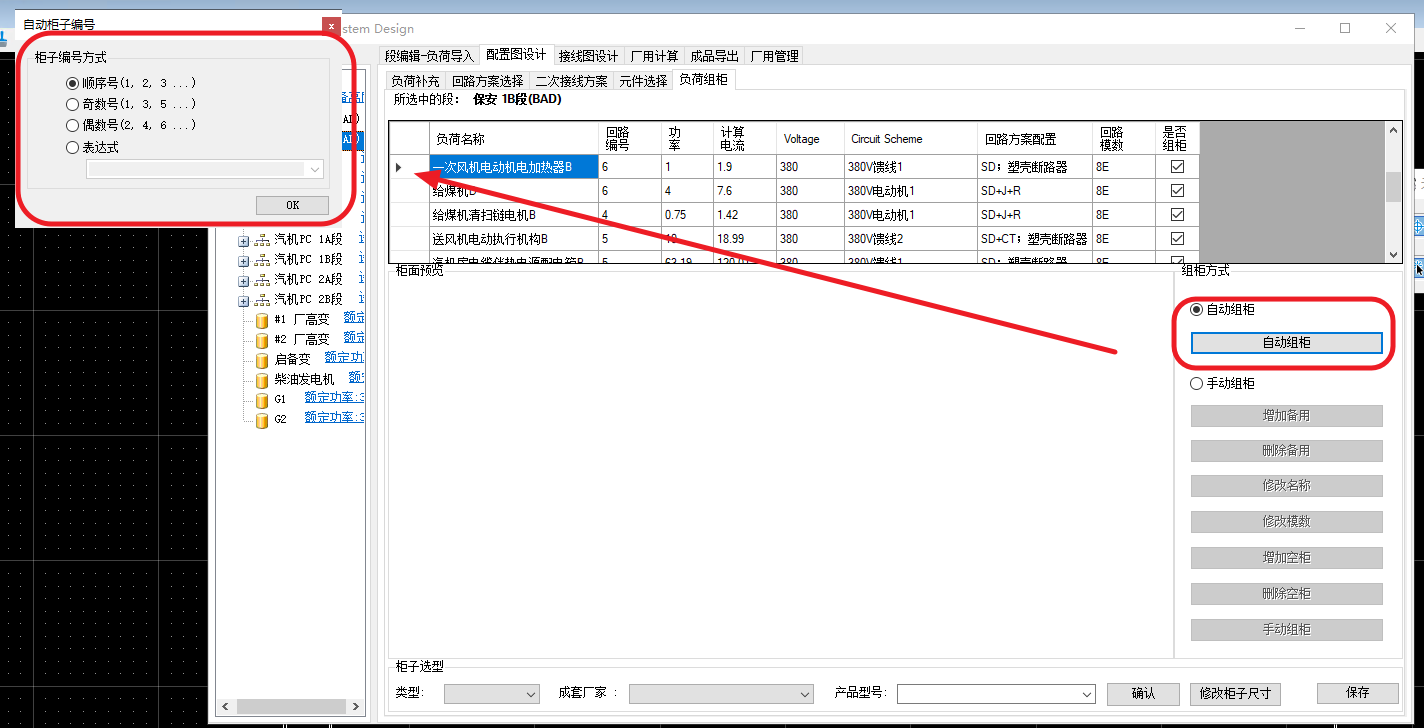
Task: Select the 负荷补充 sub-tab
Action: [x=415, y=81]
